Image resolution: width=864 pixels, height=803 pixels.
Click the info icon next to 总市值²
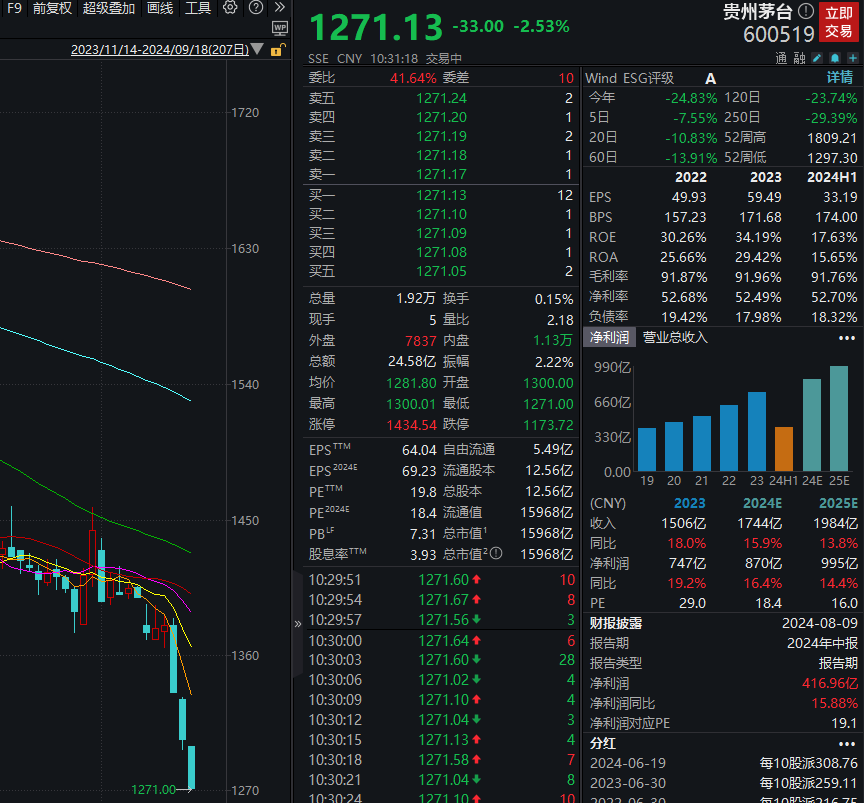[x=496, y=553]
